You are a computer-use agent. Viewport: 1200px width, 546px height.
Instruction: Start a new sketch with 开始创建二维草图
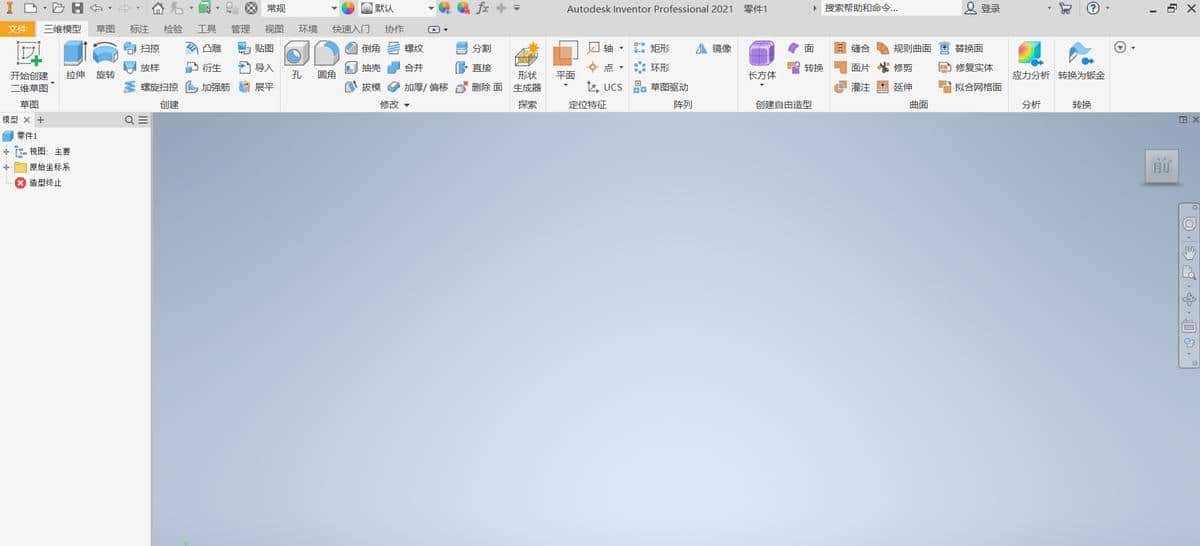(x=29, y=66)
